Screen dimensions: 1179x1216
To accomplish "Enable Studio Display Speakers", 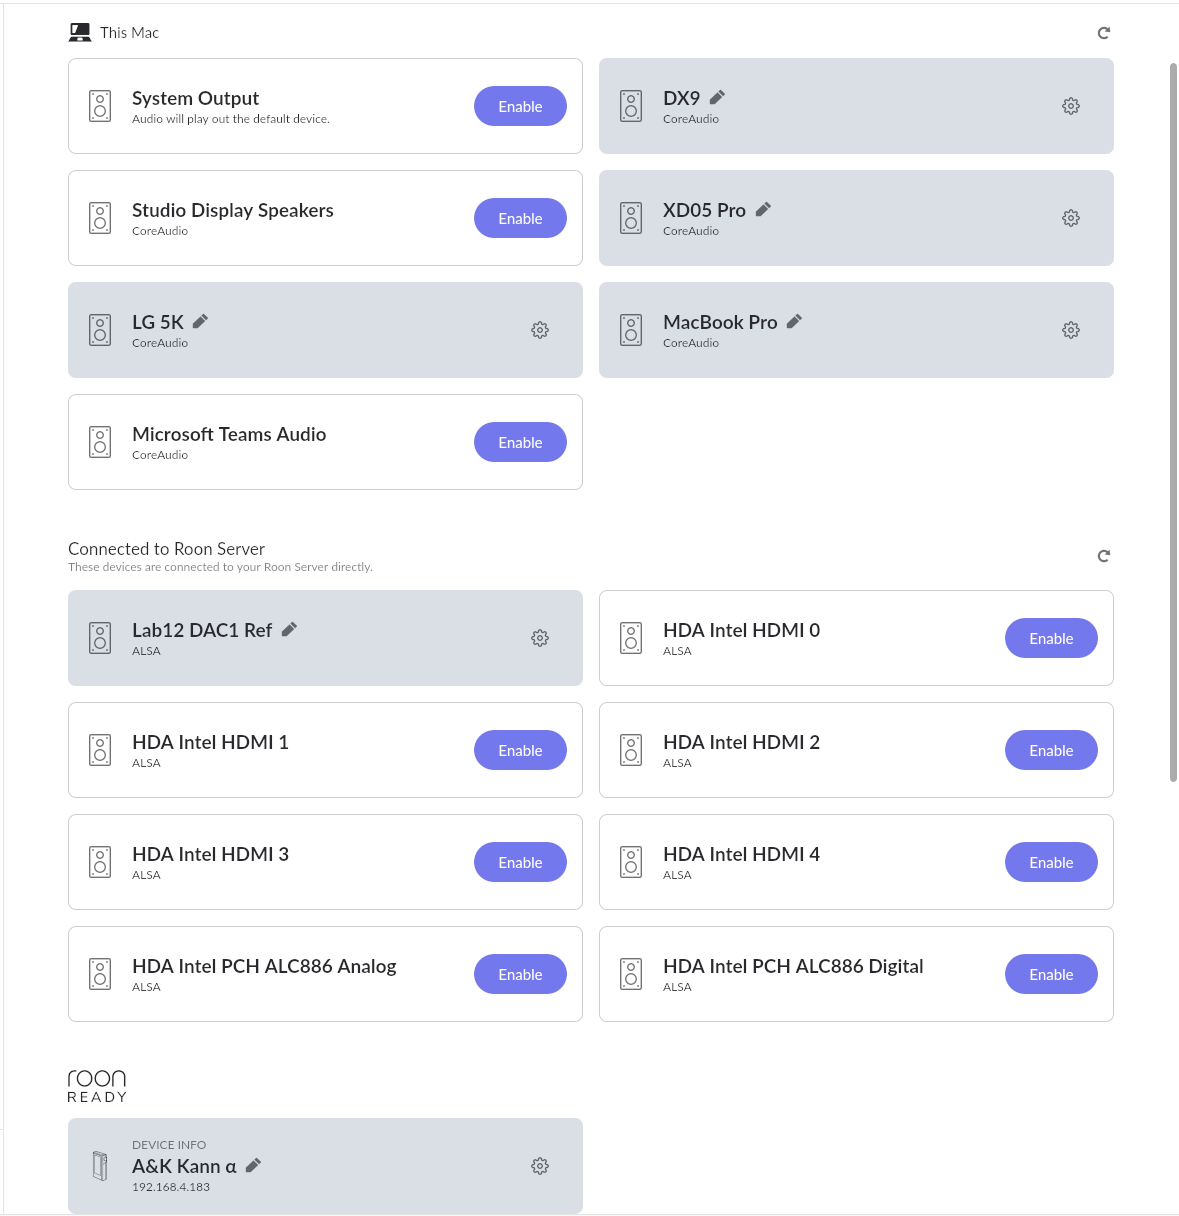I will [x=520, y=218].
